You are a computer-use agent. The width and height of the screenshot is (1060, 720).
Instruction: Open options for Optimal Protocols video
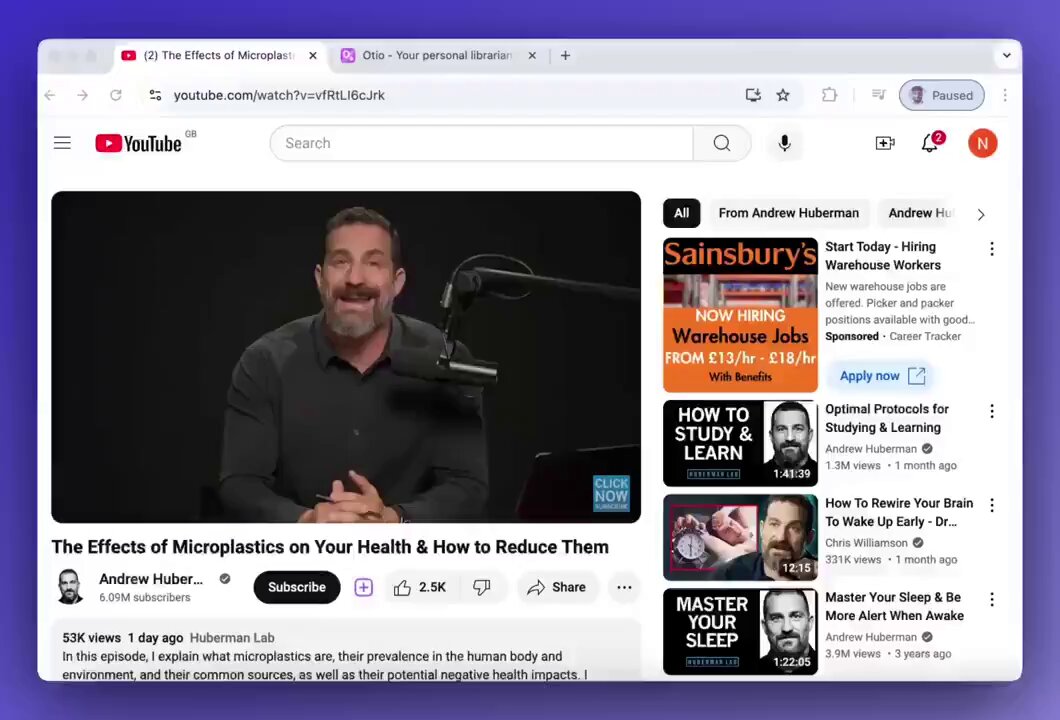coord(992,411)
